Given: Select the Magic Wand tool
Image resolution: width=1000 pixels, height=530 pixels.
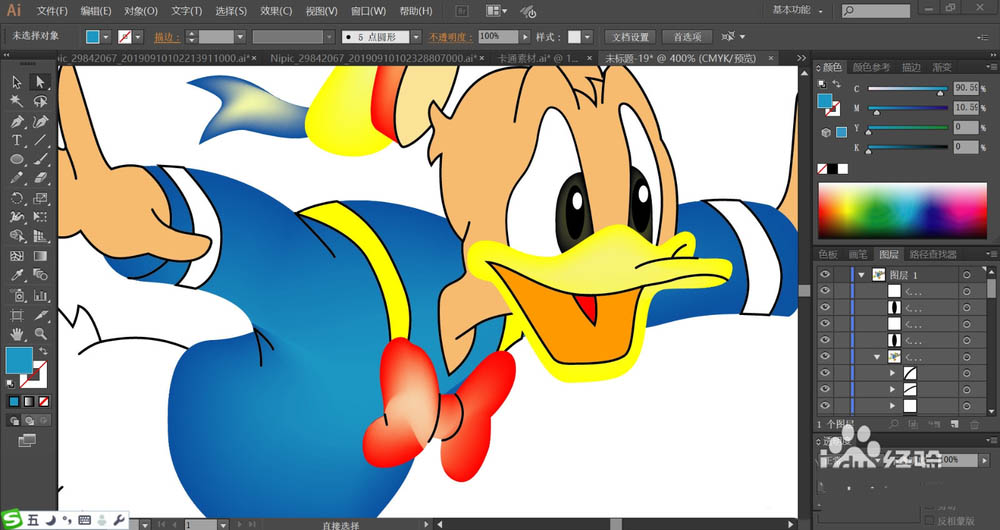Looking at the screenshot, I should pyautogui.click(x=17, y=101).
